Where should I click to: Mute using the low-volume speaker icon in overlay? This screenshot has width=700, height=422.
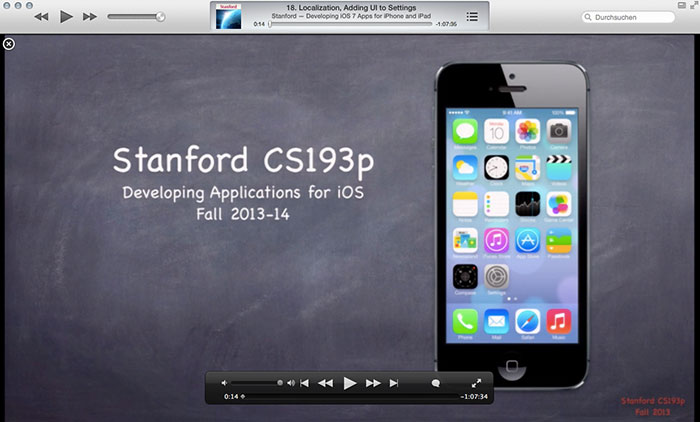click(x=224, y=383)
